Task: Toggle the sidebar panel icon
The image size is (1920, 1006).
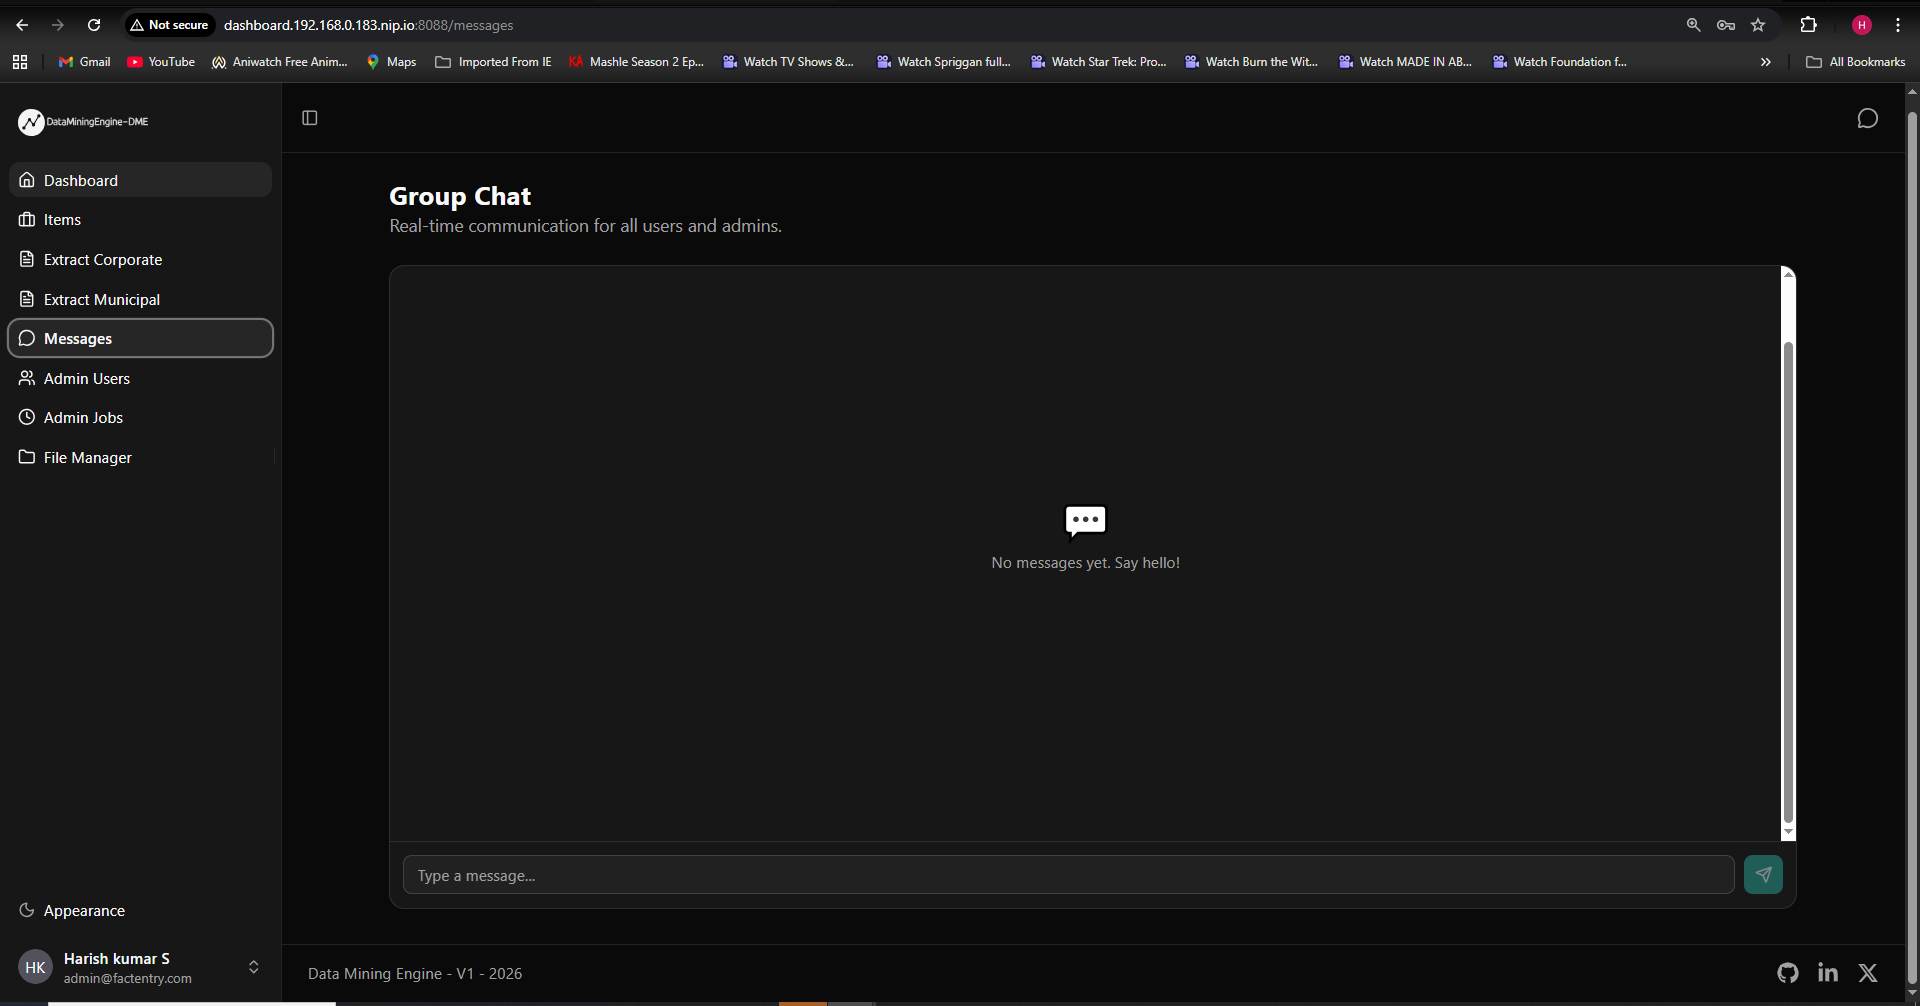Action: (310, 118)
